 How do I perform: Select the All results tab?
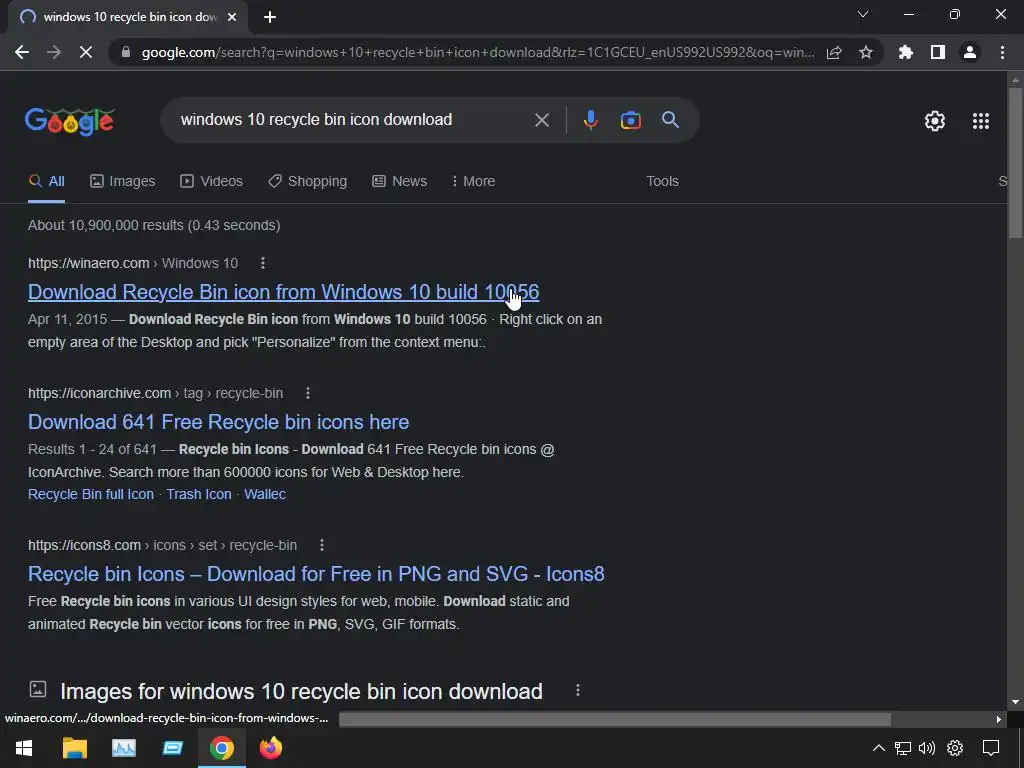(x=46, y=181)
